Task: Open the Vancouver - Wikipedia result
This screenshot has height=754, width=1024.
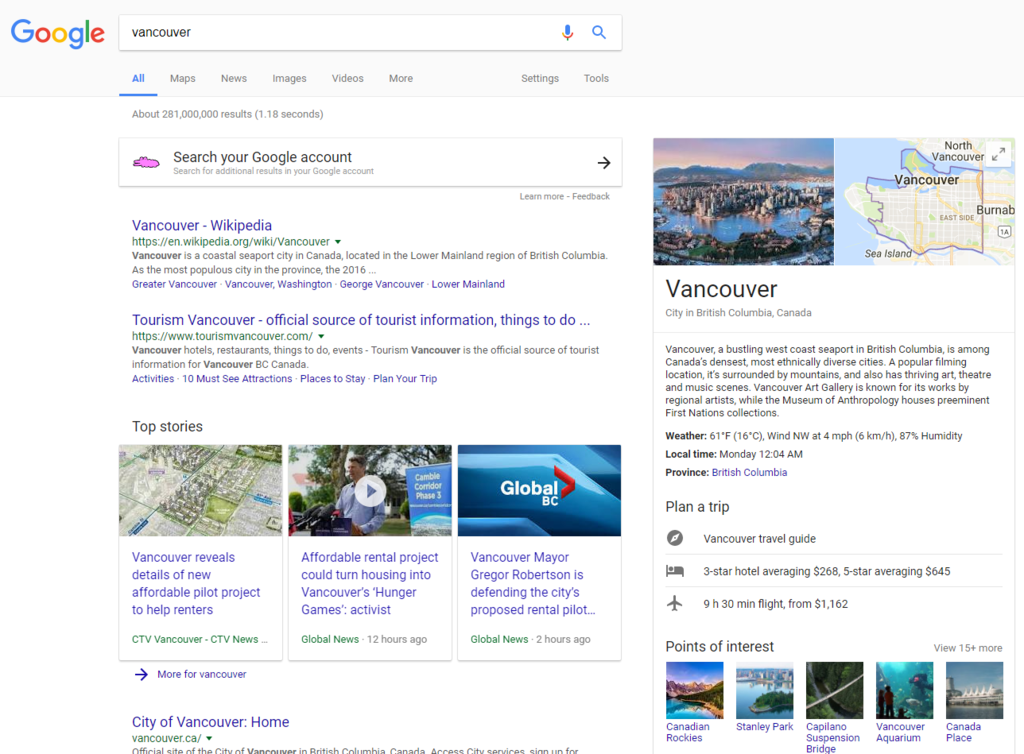Action: tap(202, 225)
